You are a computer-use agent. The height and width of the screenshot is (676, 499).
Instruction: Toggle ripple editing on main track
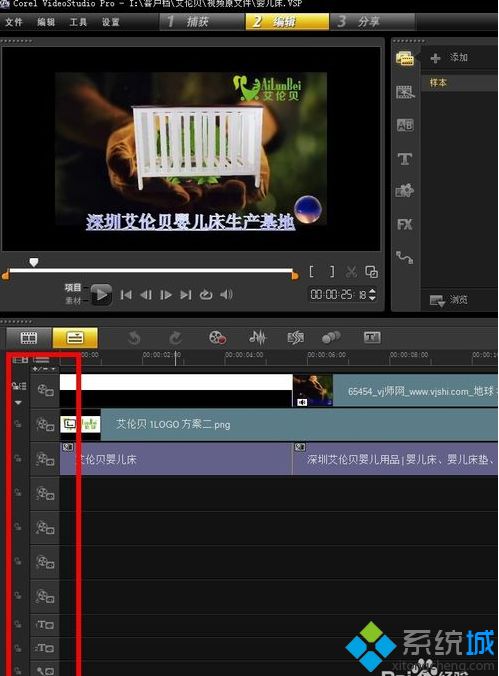(19, 386)
